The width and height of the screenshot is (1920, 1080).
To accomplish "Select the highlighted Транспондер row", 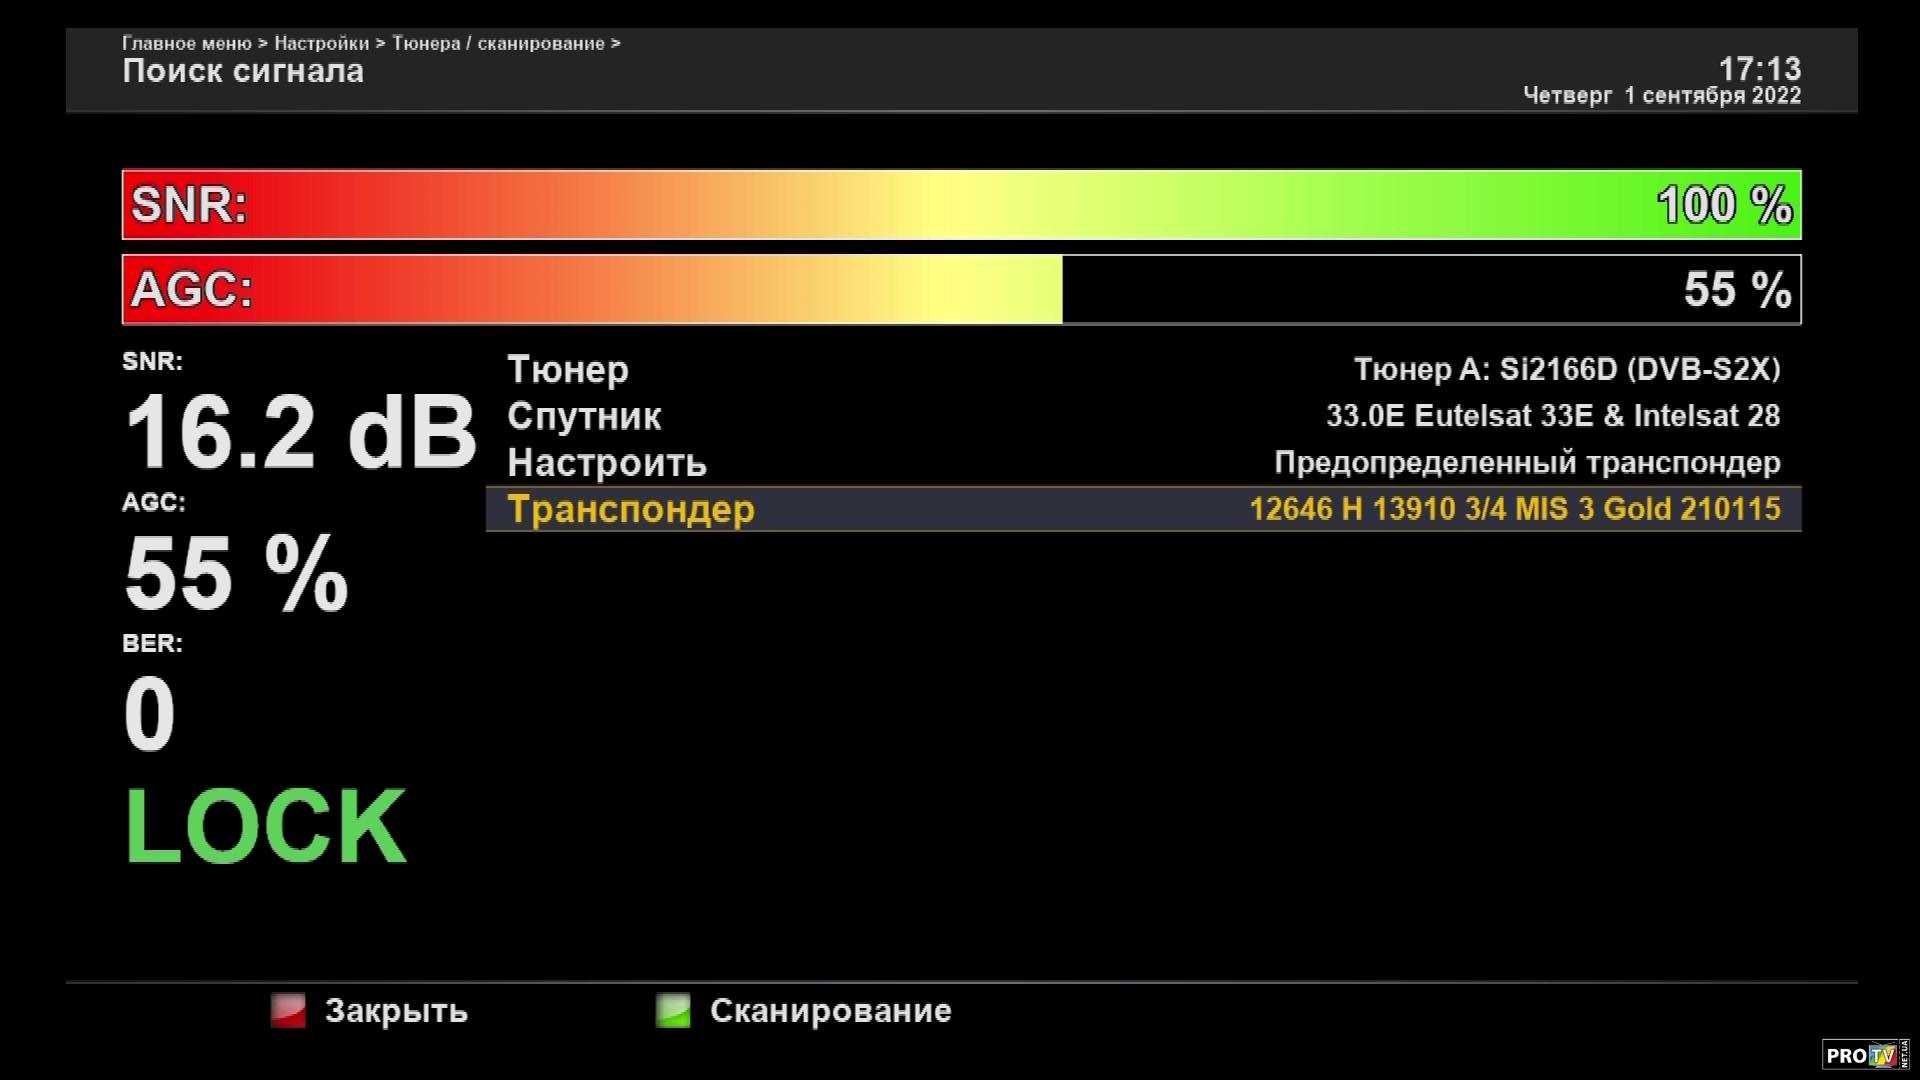I will [x=631, y=509].
